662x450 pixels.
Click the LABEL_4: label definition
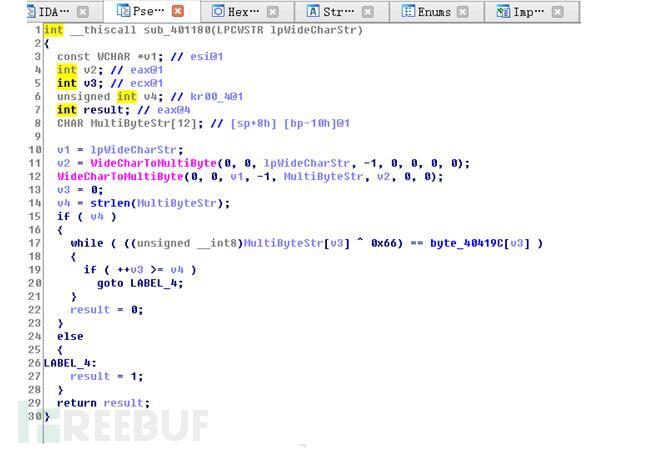[x=70, y=363]
